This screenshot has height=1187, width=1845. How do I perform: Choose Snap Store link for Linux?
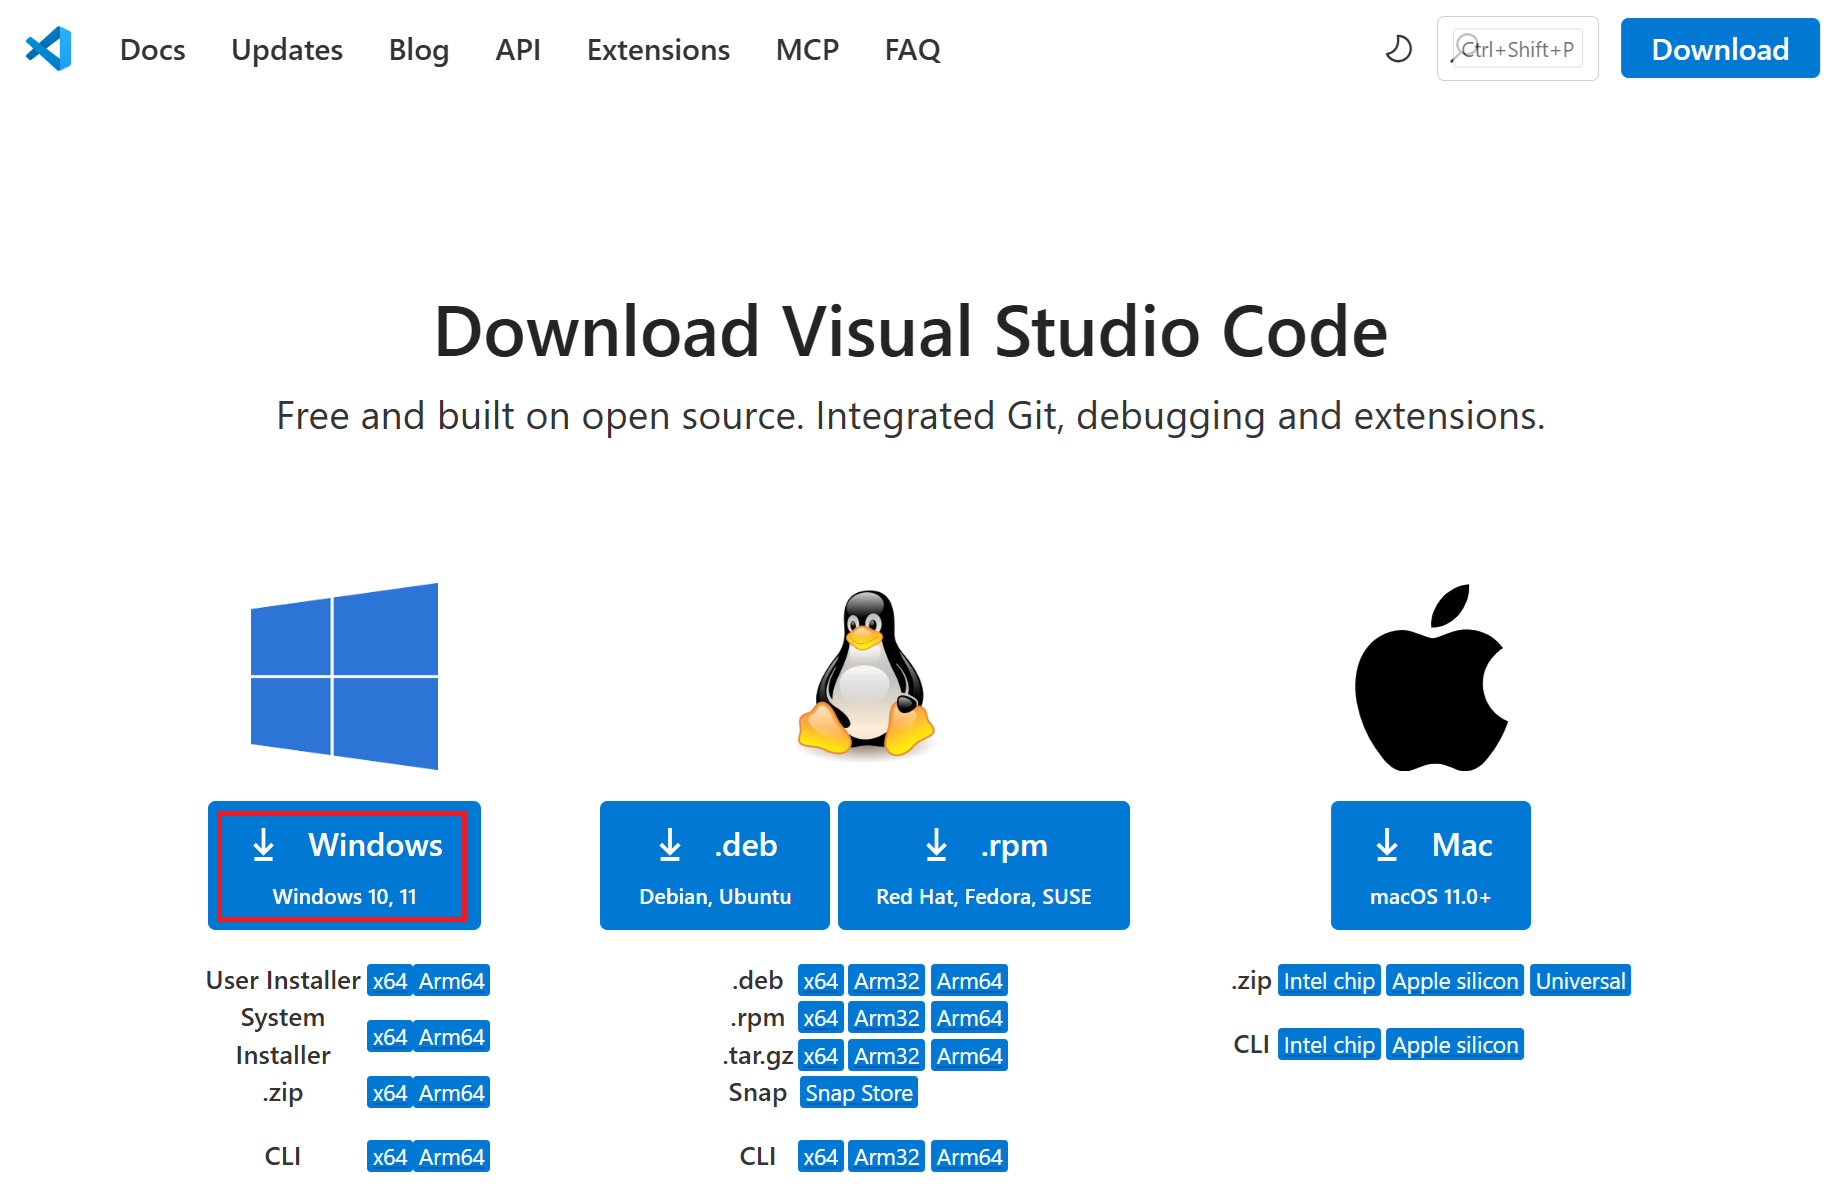click(859, 1093)
